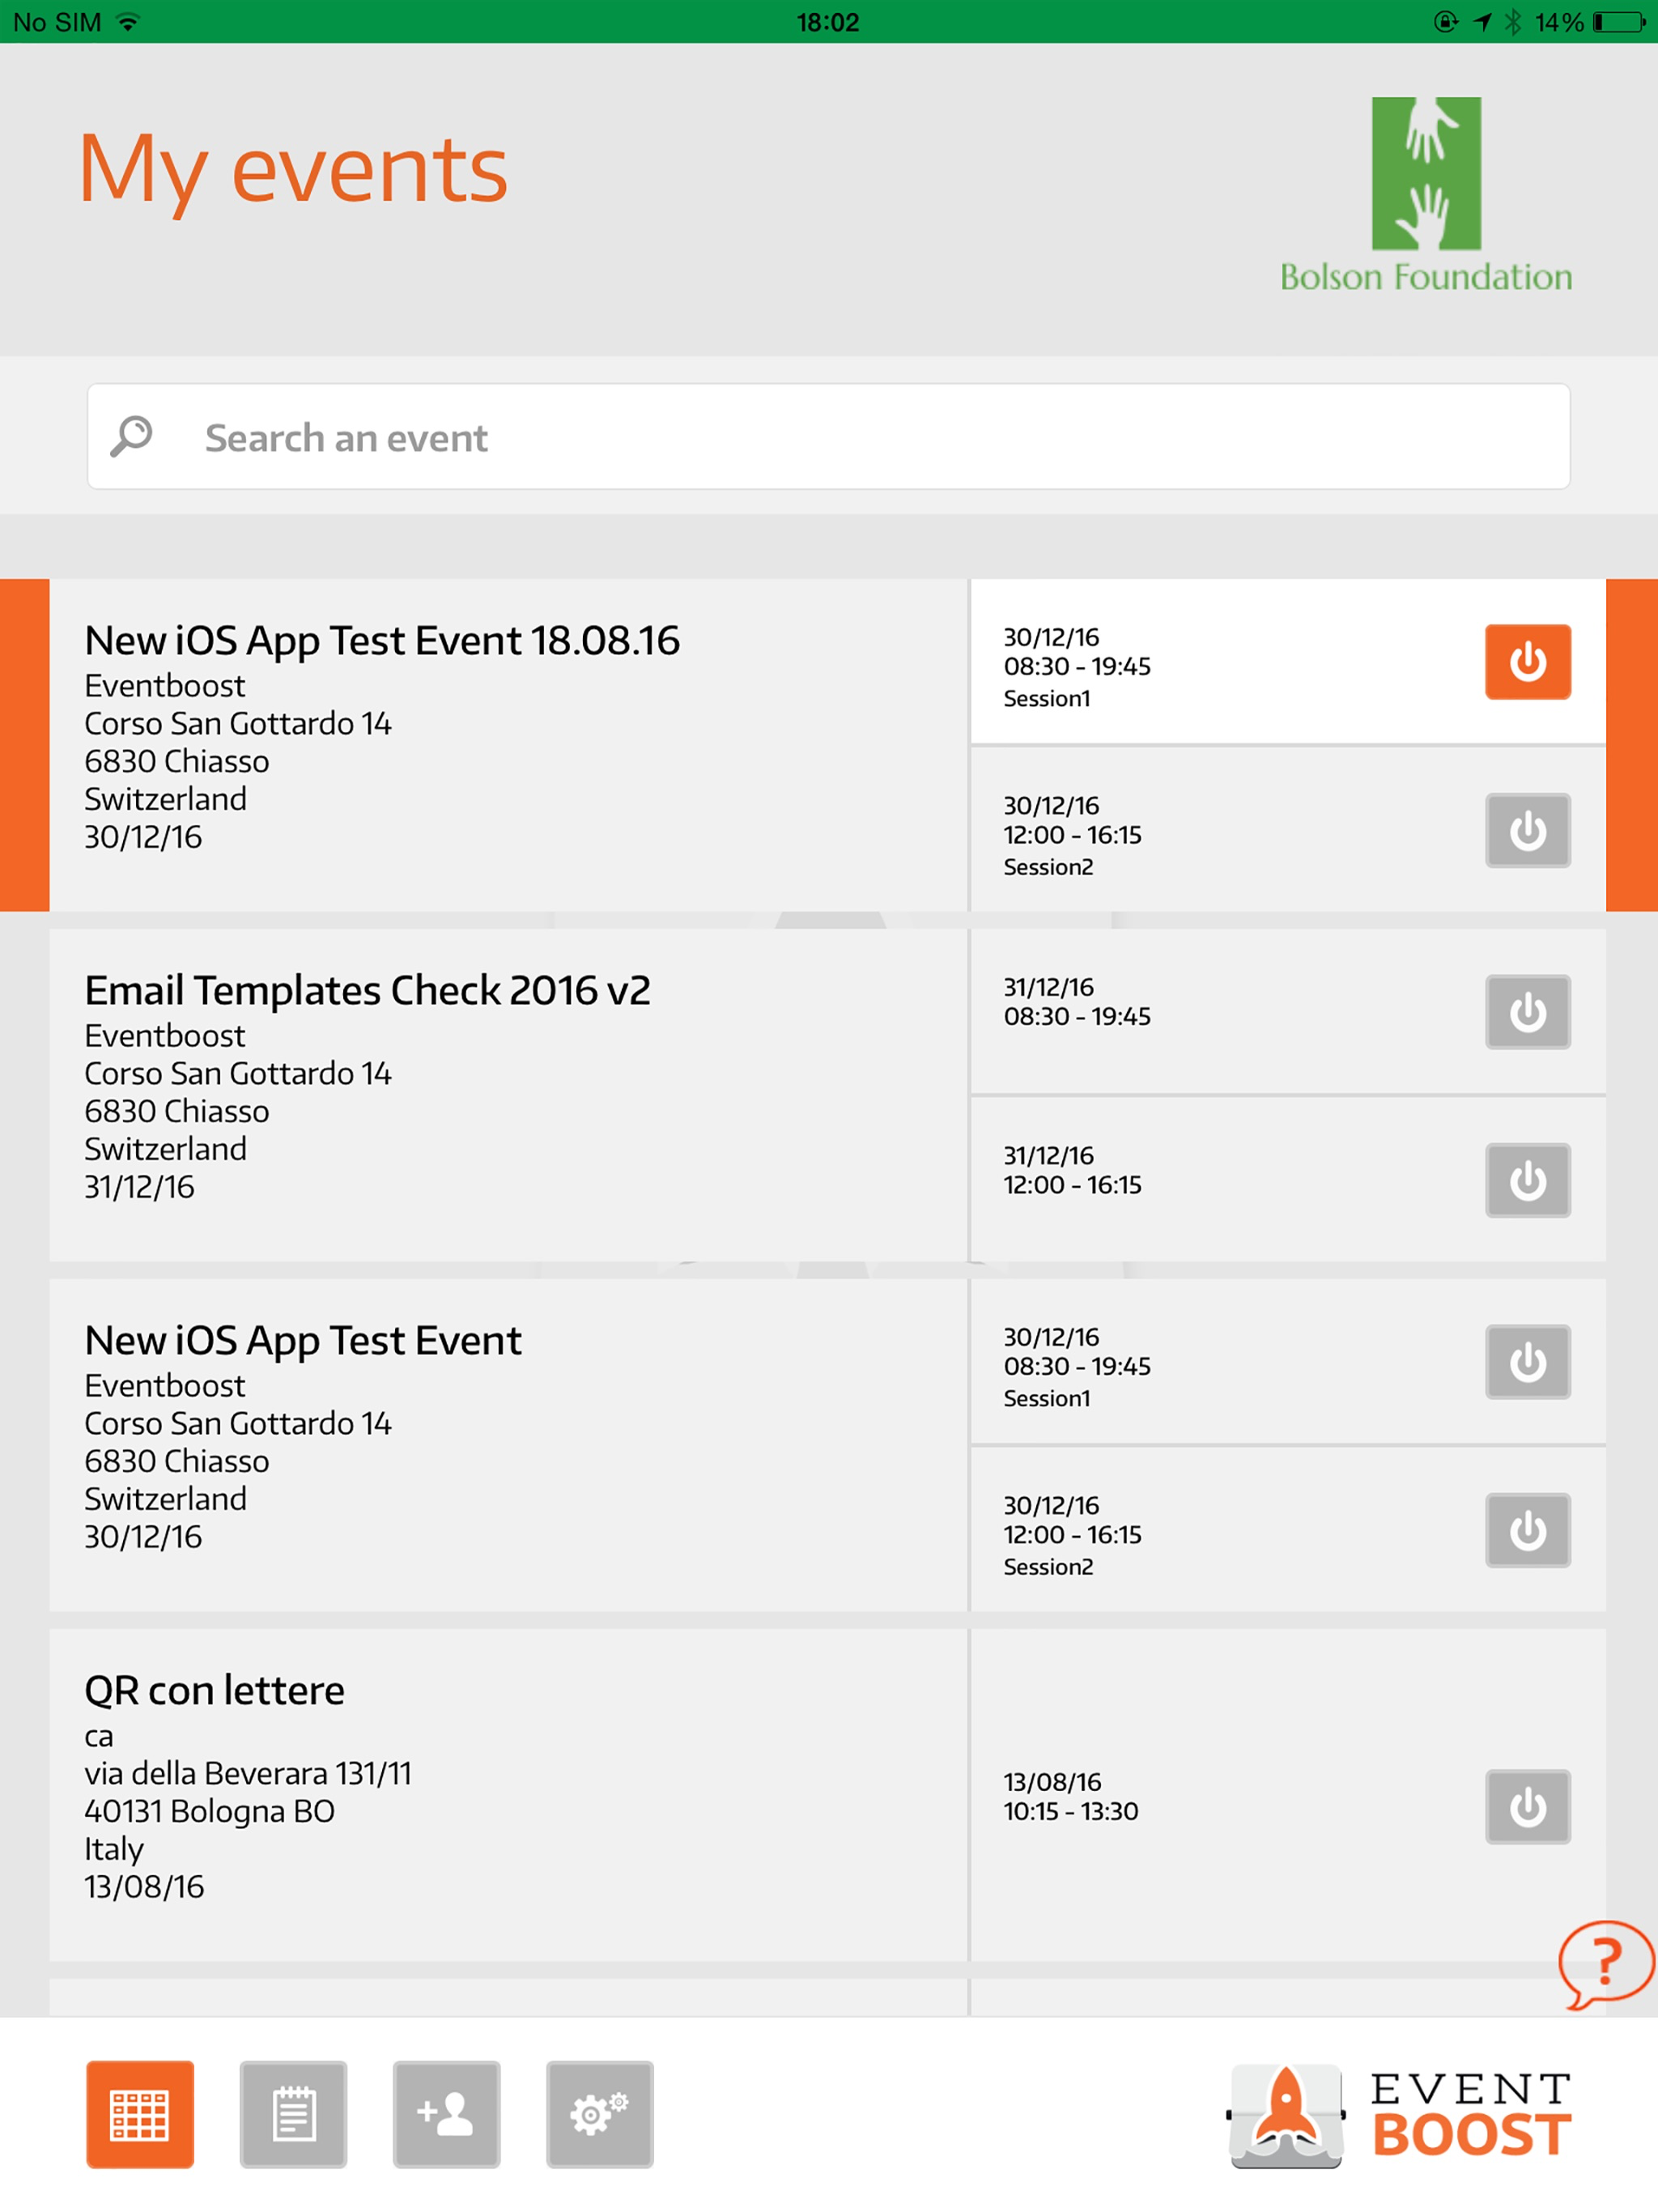
Task: Tap the location arrow in status bar
Action: (1482, 22)
